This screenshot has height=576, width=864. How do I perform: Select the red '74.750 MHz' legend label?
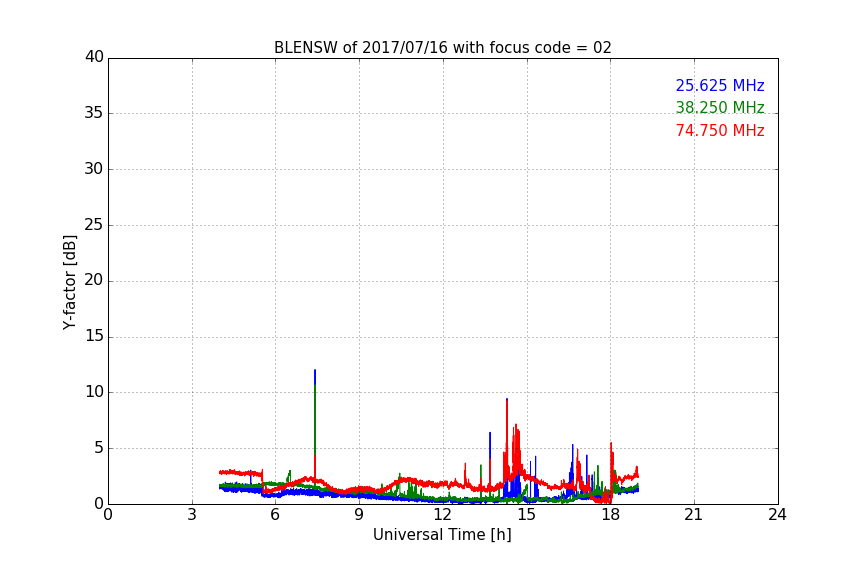(x=720, y=130)
